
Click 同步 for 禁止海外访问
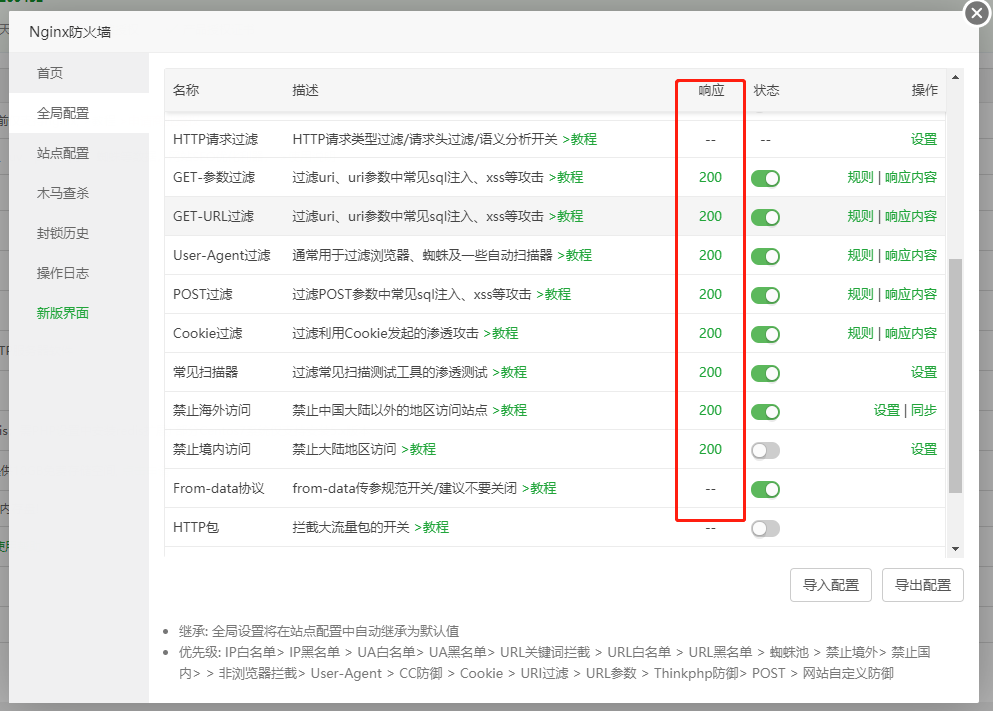tap(924, 410)
